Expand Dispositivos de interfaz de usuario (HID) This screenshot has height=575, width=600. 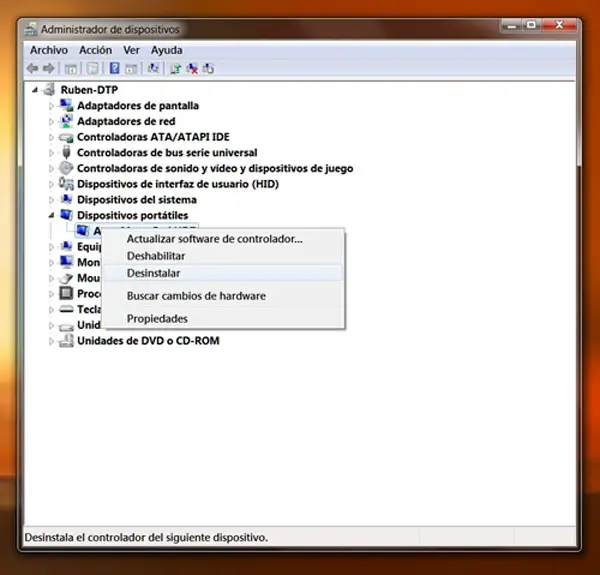point(51,184)
